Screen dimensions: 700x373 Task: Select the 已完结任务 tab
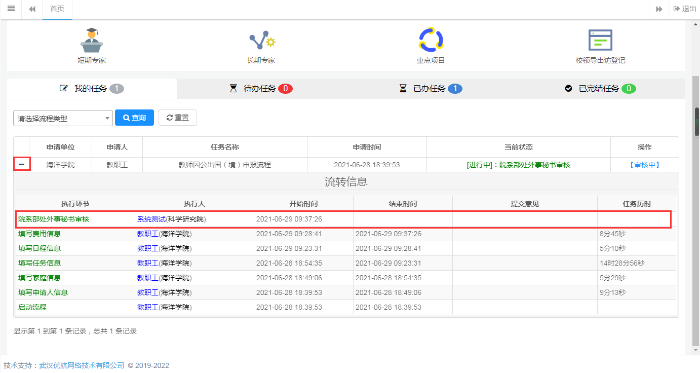[x=600, y=89]
